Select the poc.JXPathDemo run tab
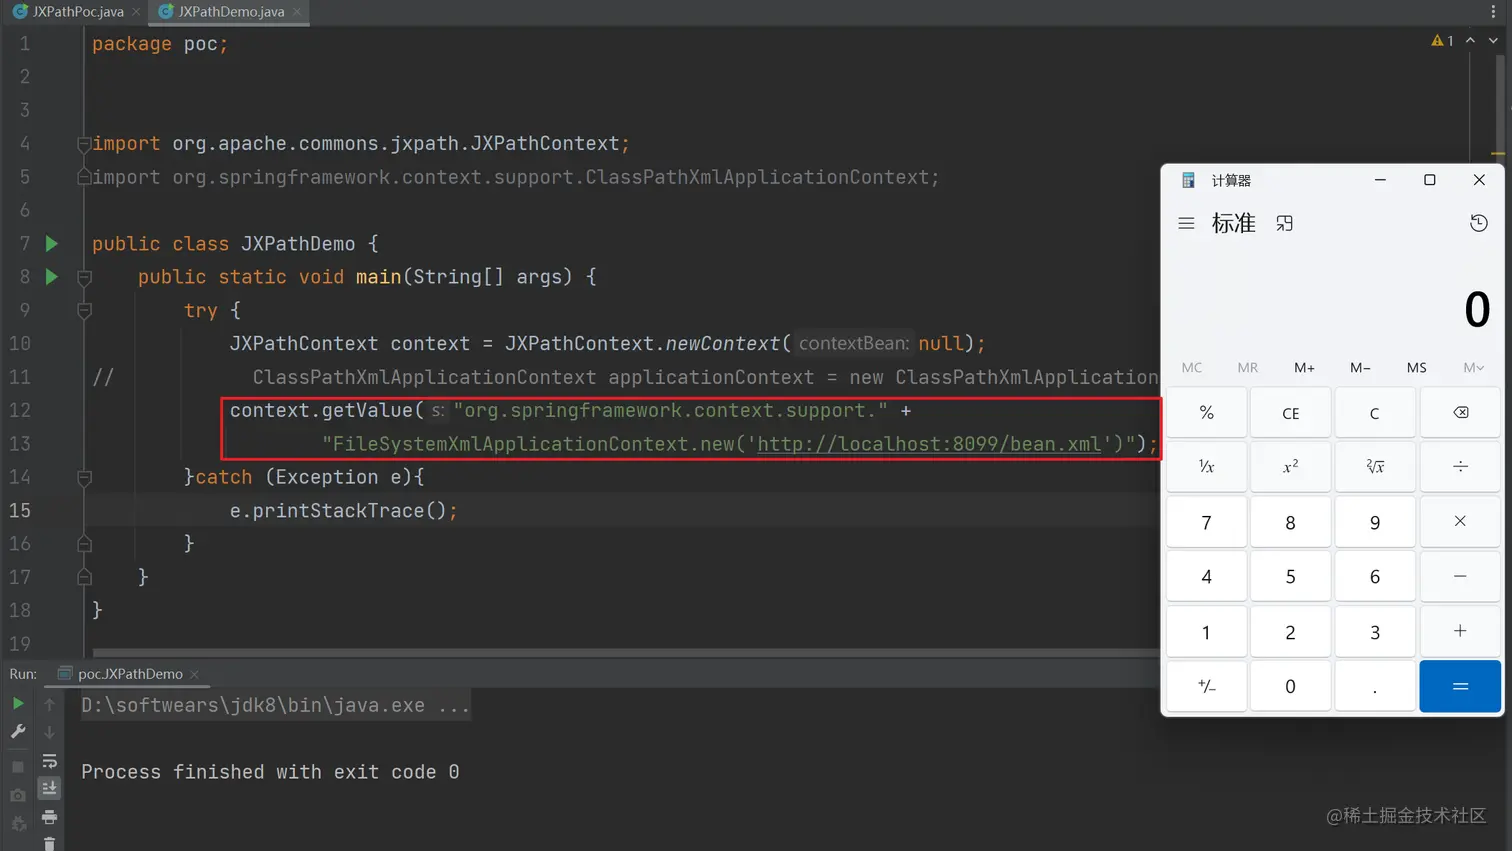The height and width of the screenshot is (851, 1512). click(x=130, y=674)
